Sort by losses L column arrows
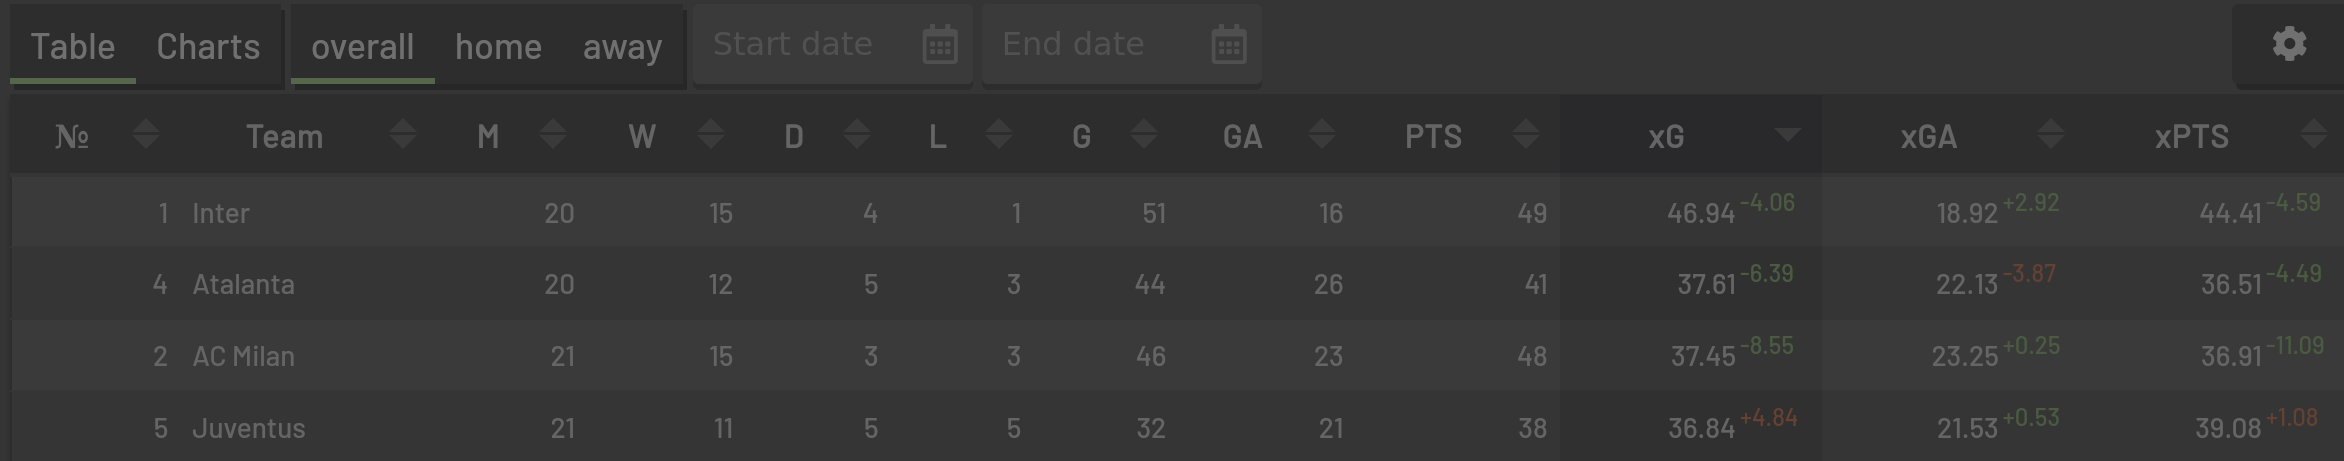The image size is (2344, 461). coord(999,134)
